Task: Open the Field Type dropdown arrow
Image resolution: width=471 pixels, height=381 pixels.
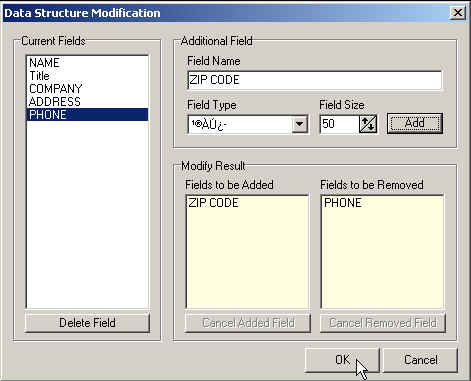Action: point(299,124)
